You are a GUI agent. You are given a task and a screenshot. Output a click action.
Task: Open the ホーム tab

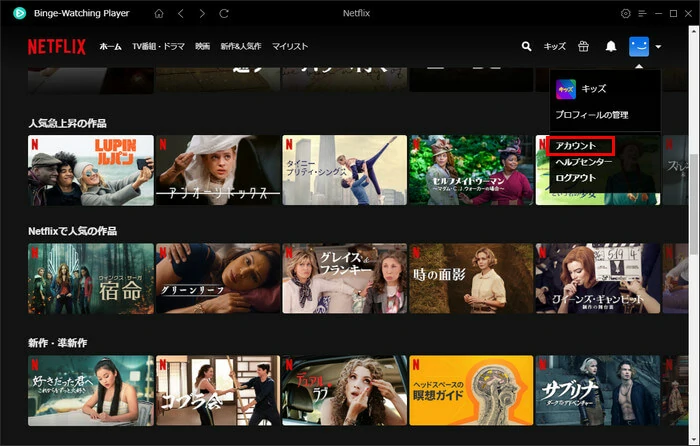pos(110,46)
